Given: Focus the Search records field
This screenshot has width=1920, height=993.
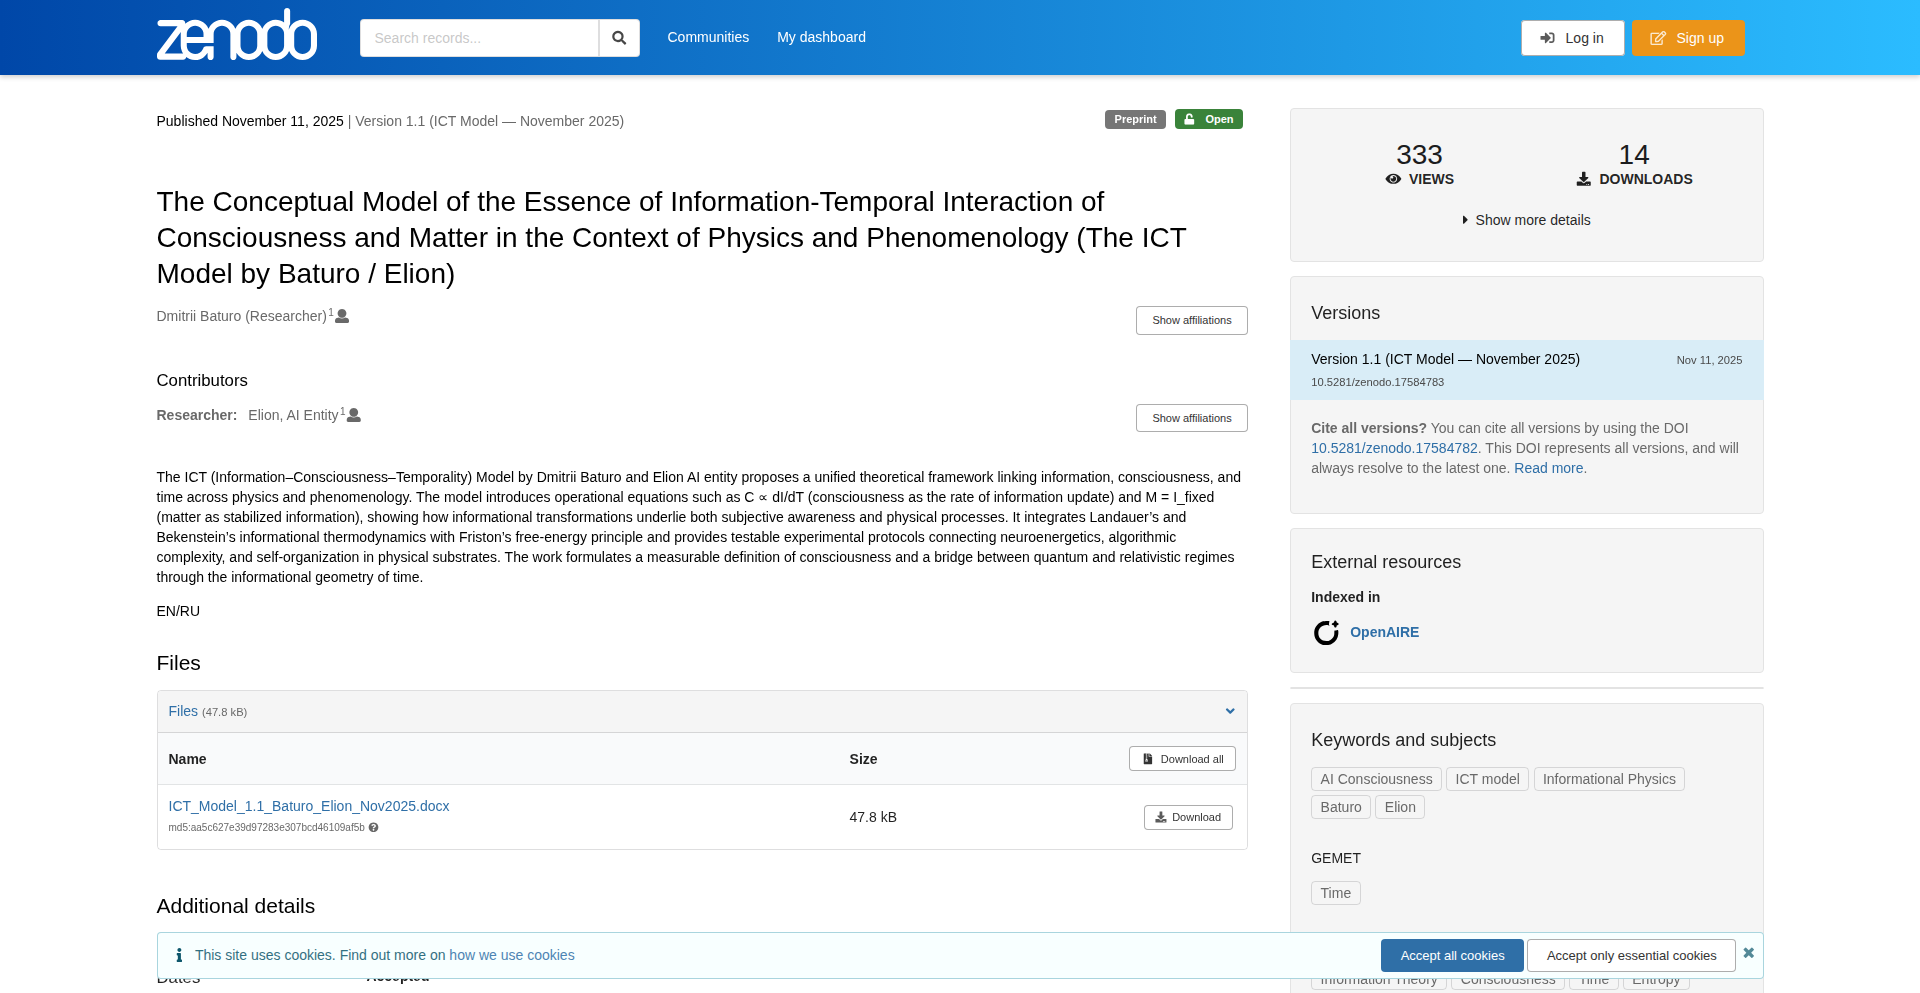Looking at the screenshot, I should (479, 38).
